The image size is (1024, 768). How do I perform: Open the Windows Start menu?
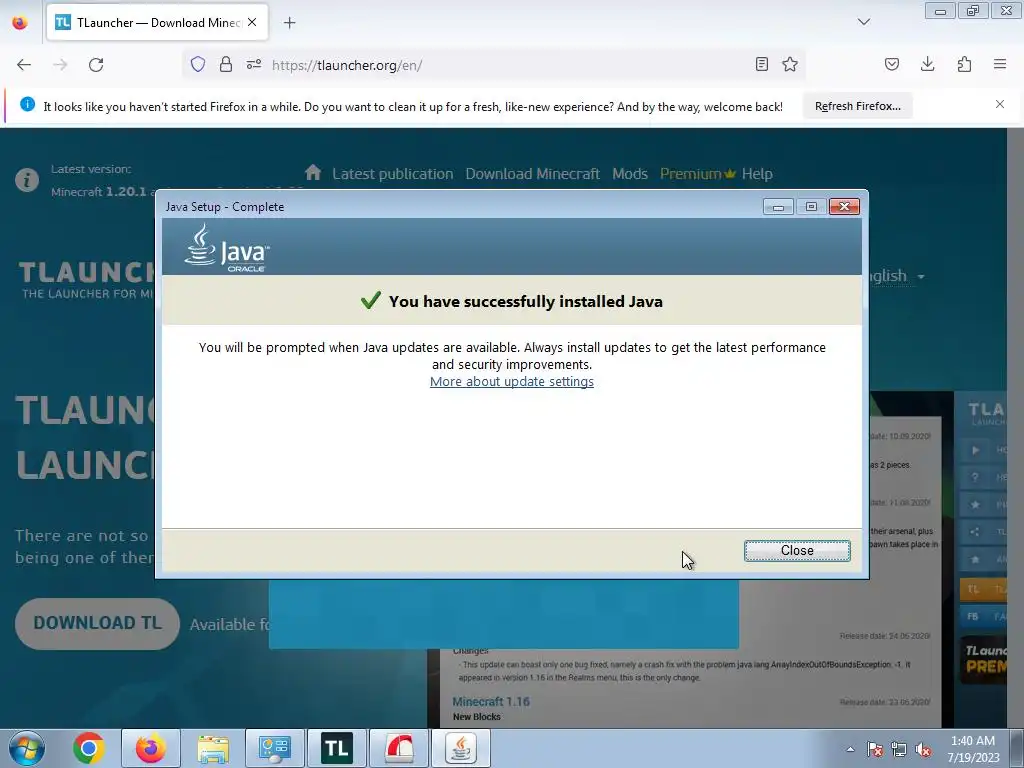click(x=27, y=748)
